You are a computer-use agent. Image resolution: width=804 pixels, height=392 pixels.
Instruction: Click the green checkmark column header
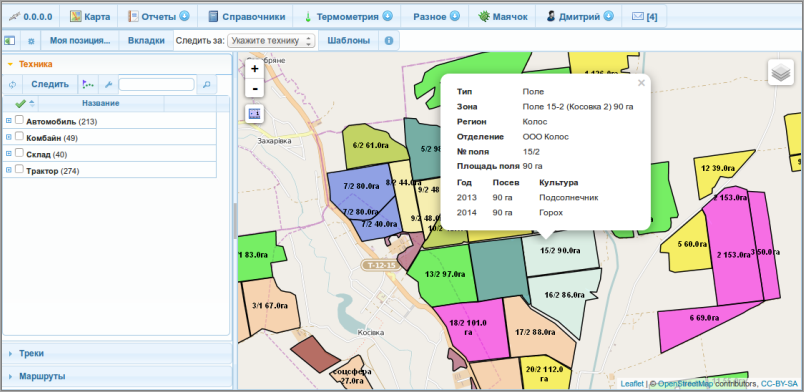coord(21,104)
